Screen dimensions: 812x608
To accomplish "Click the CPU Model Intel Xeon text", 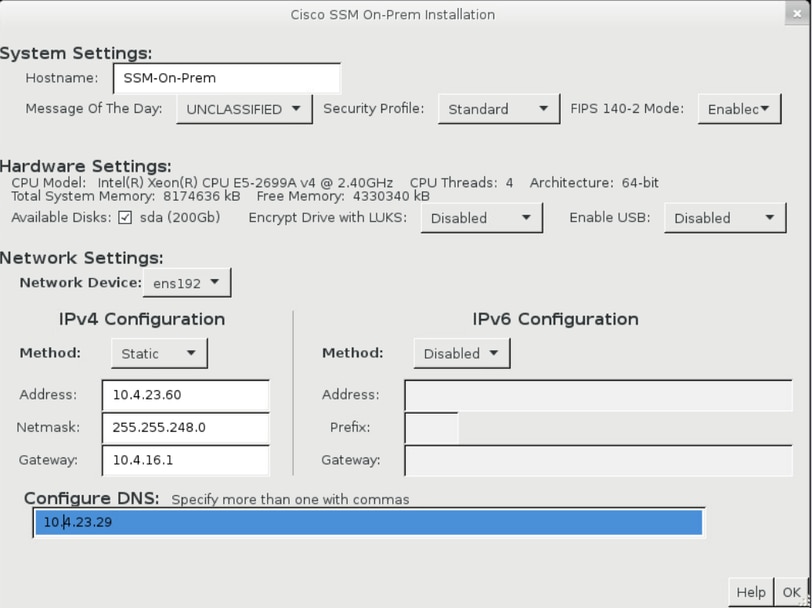I will tap(202, 183).
